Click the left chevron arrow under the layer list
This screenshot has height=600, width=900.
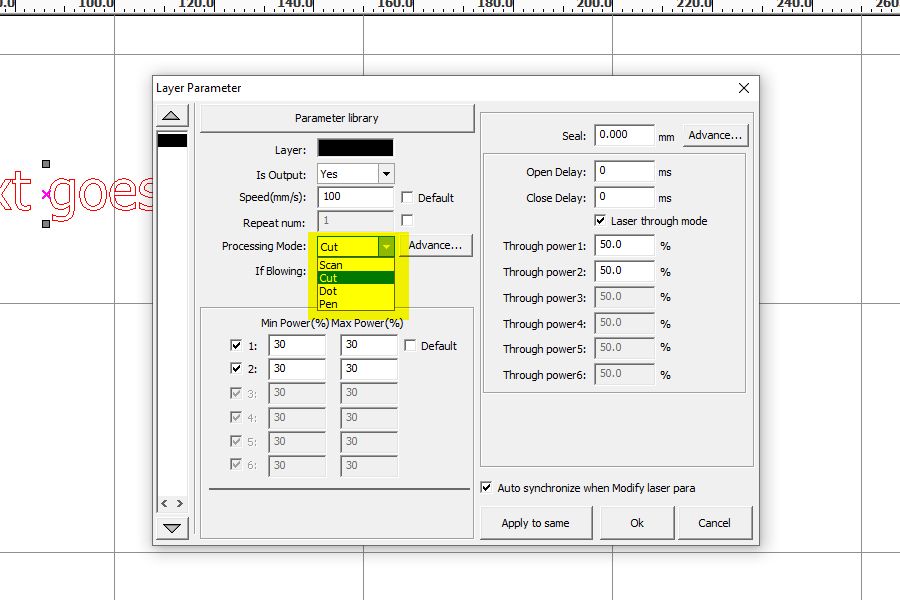pyautogui.click(x=163, y=503)
